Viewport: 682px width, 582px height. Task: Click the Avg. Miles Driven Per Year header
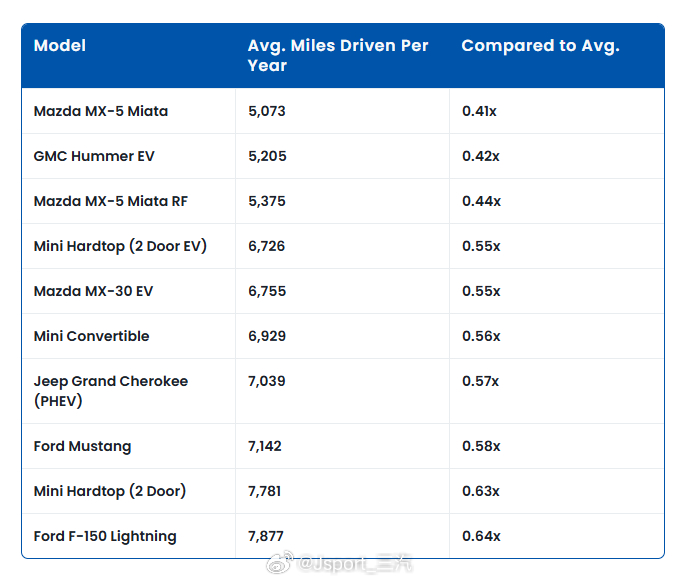pos(338,56)
